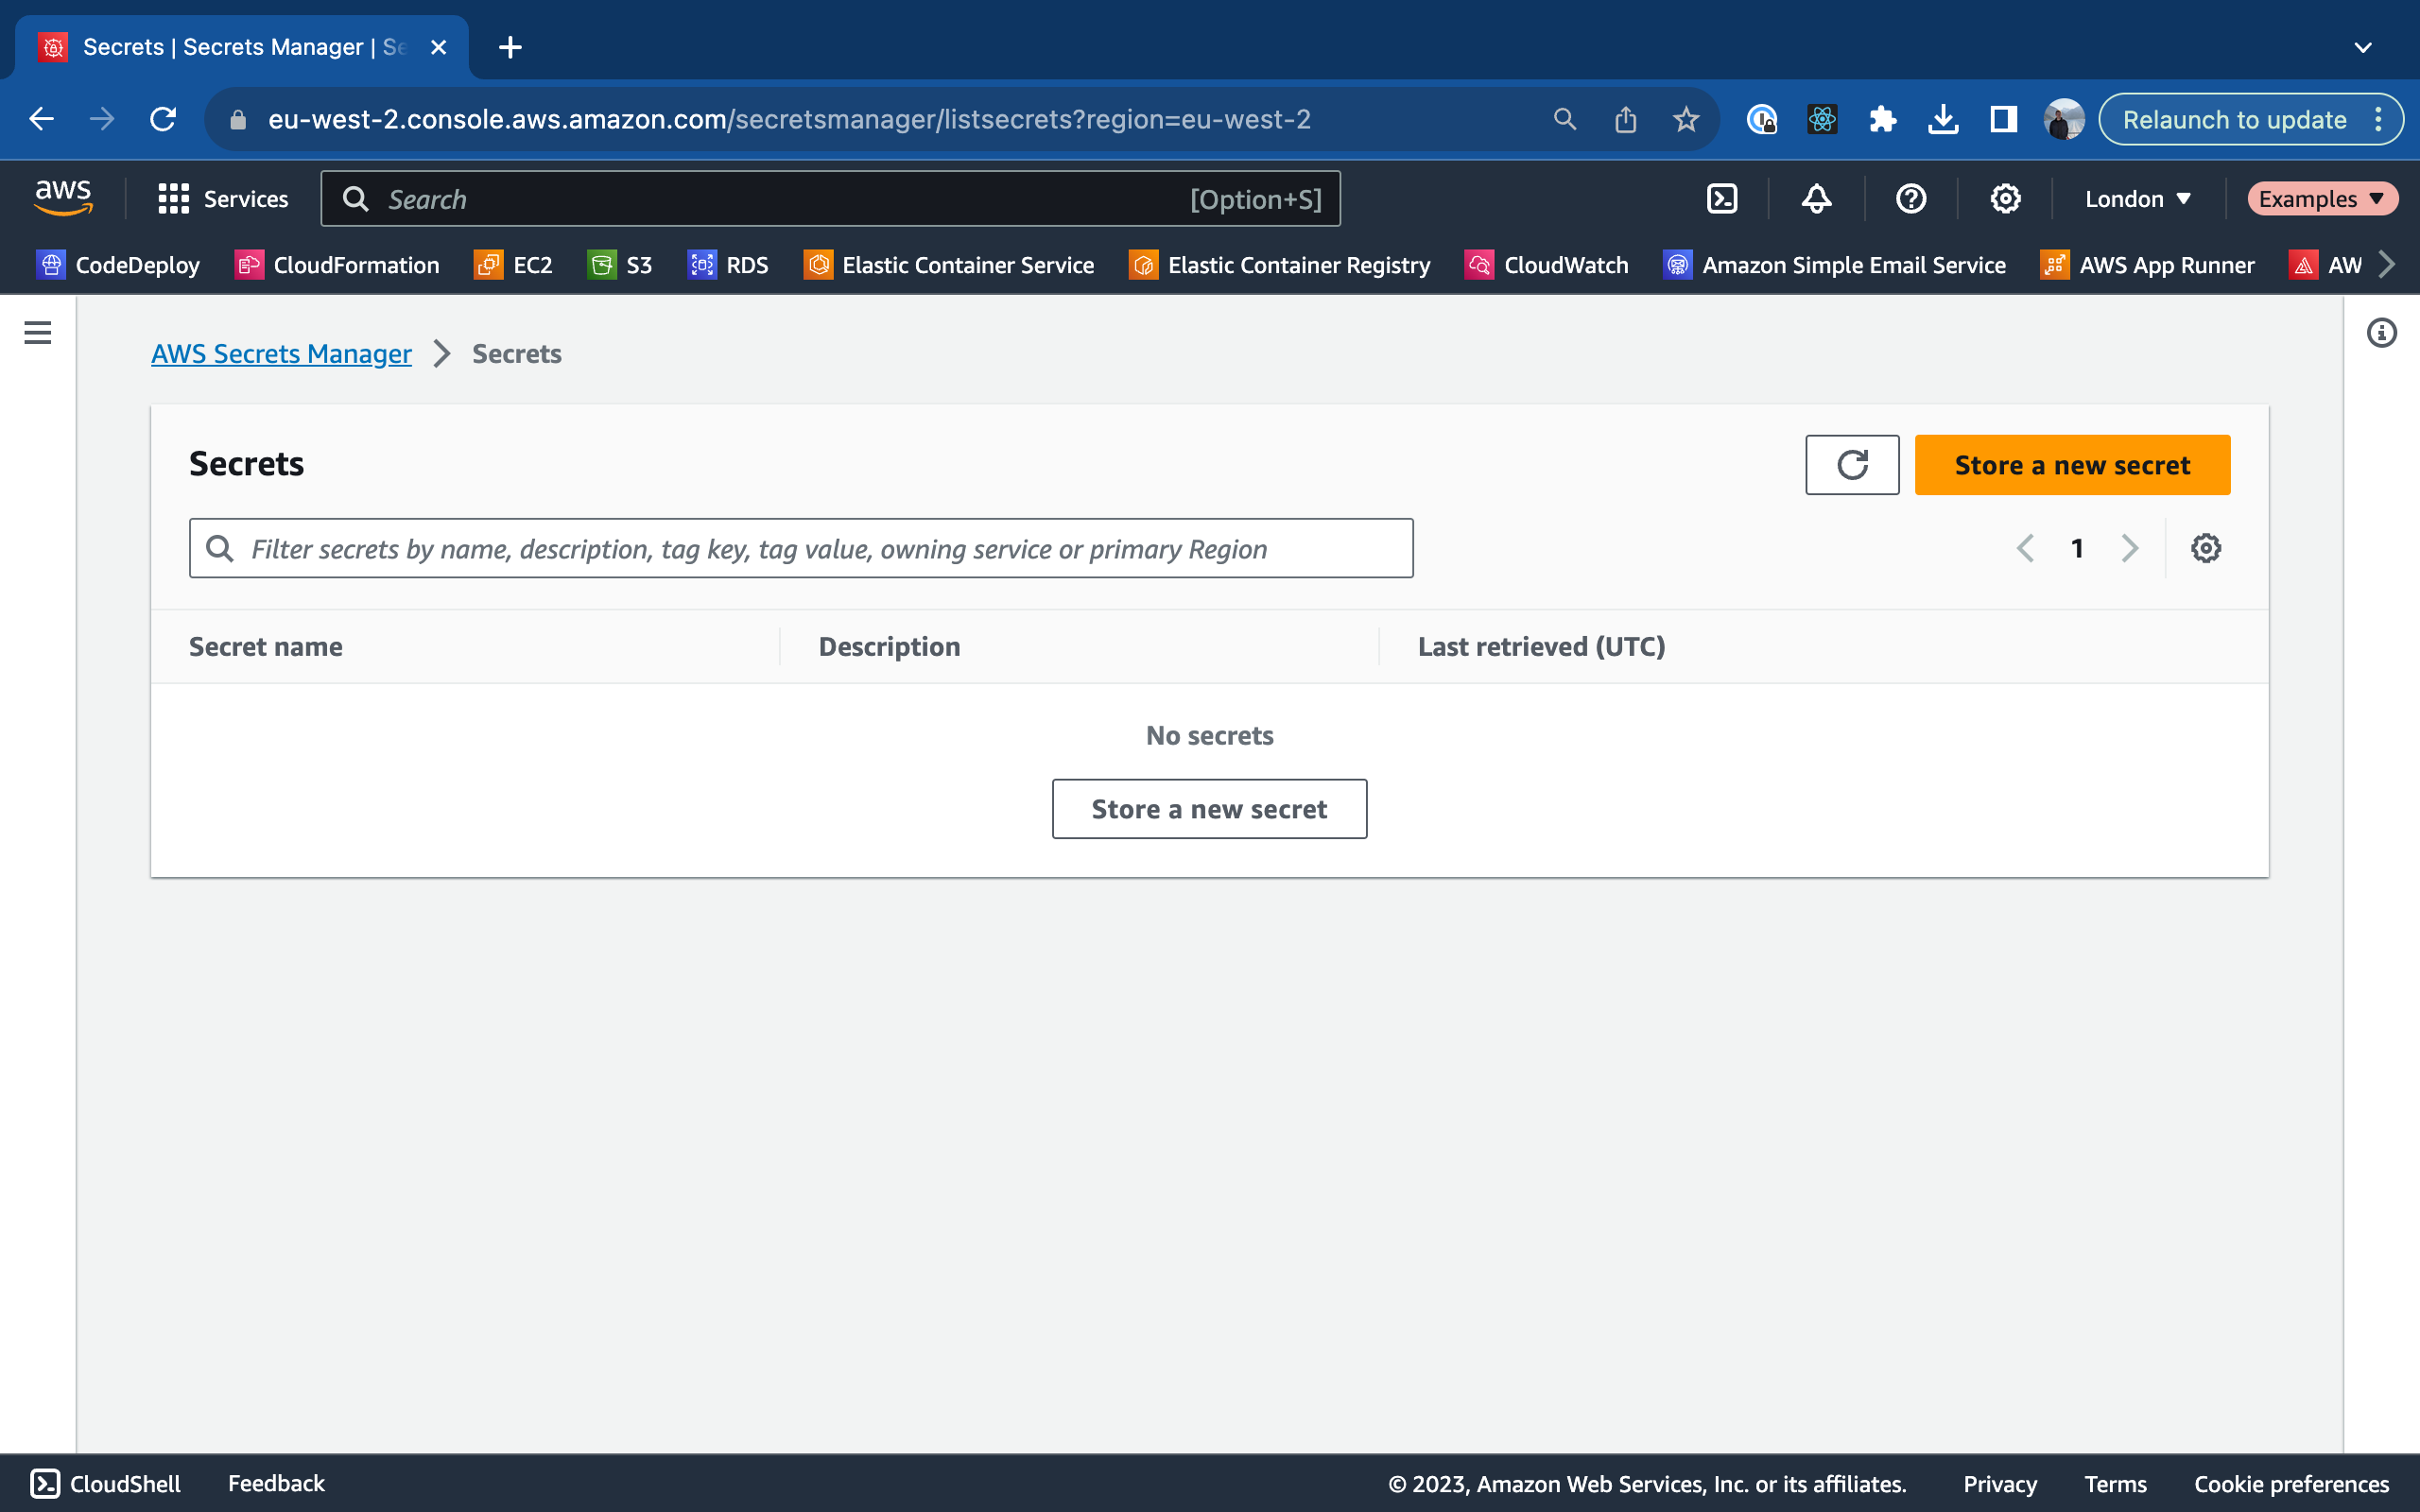Bookmark this page with the star icon
The image size is (2420, 1512).
pyautogui.click(x=1686, y=119)
